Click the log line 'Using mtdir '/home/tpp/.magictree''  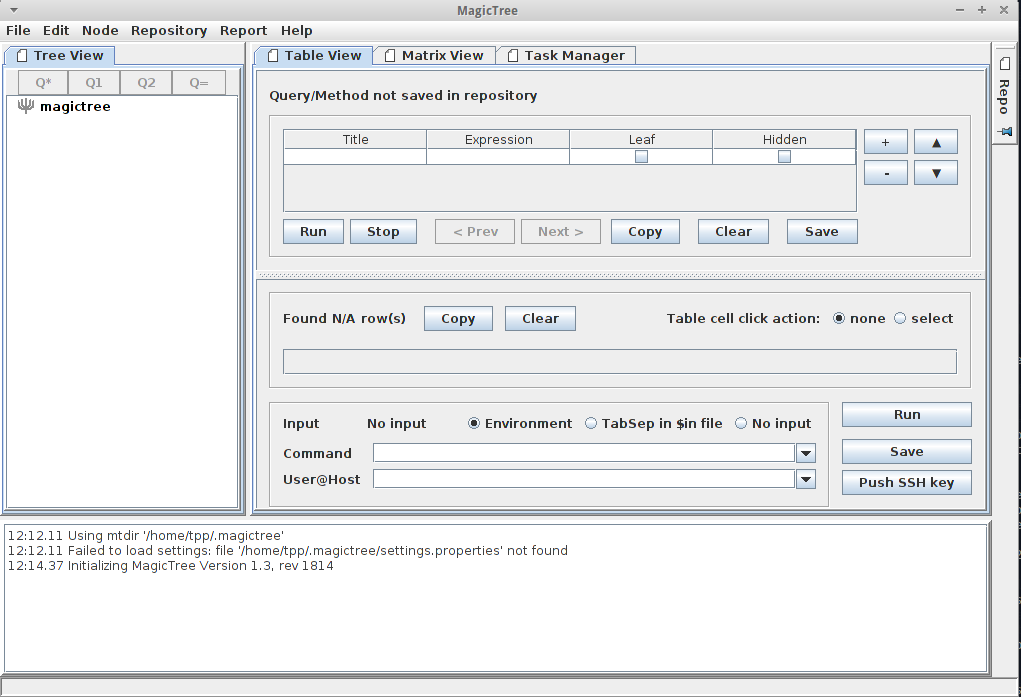click(x=146, y=535)
